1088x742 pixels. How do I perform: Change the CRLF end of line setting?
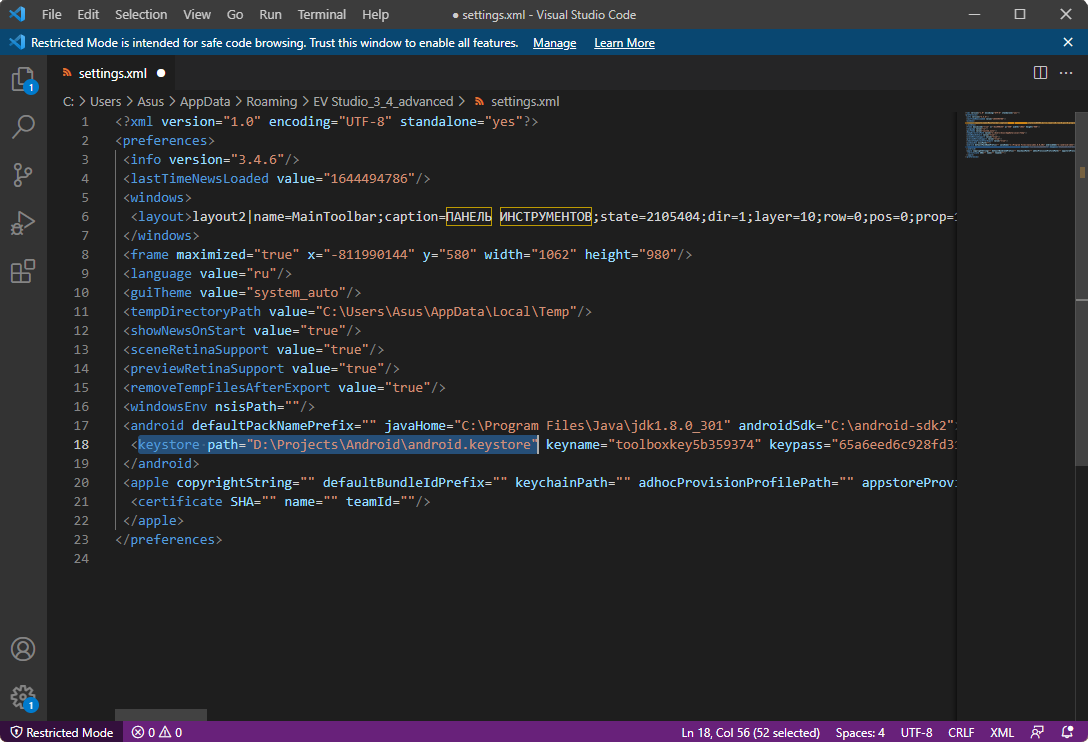point(960,732)
